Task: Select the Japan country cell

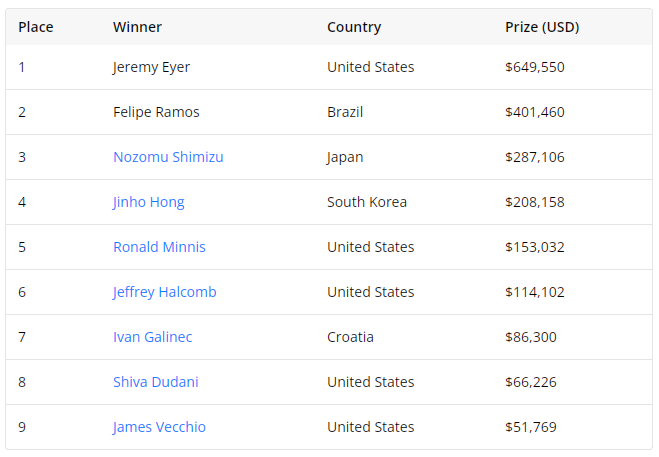Action: pyautogui.click(x=345, y=157)
